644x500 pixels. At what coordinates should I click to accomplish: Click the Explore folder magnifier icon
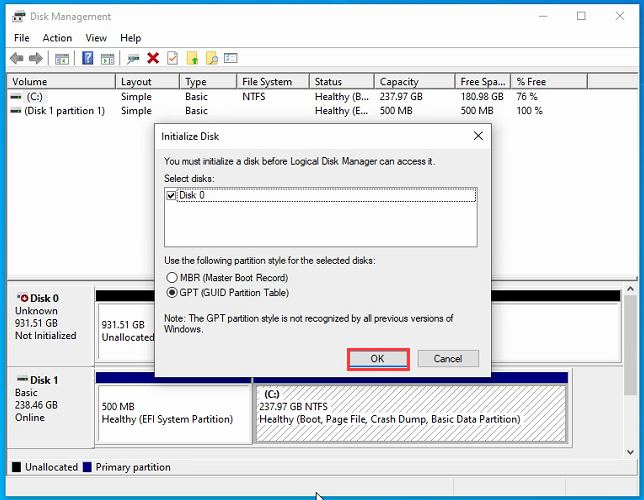[x=212, y=58]
